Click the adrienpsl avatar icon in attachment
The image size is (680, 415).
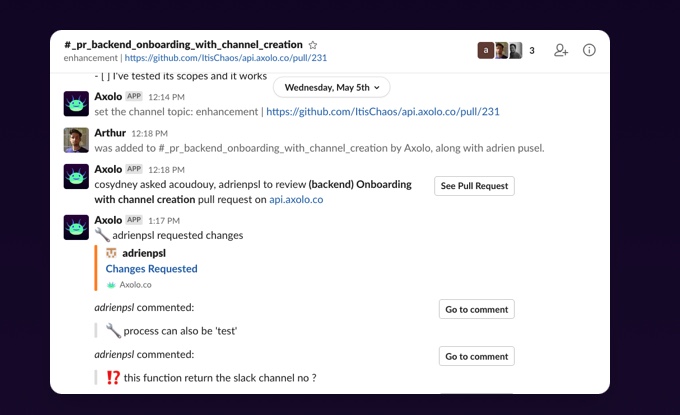point(112,253)
